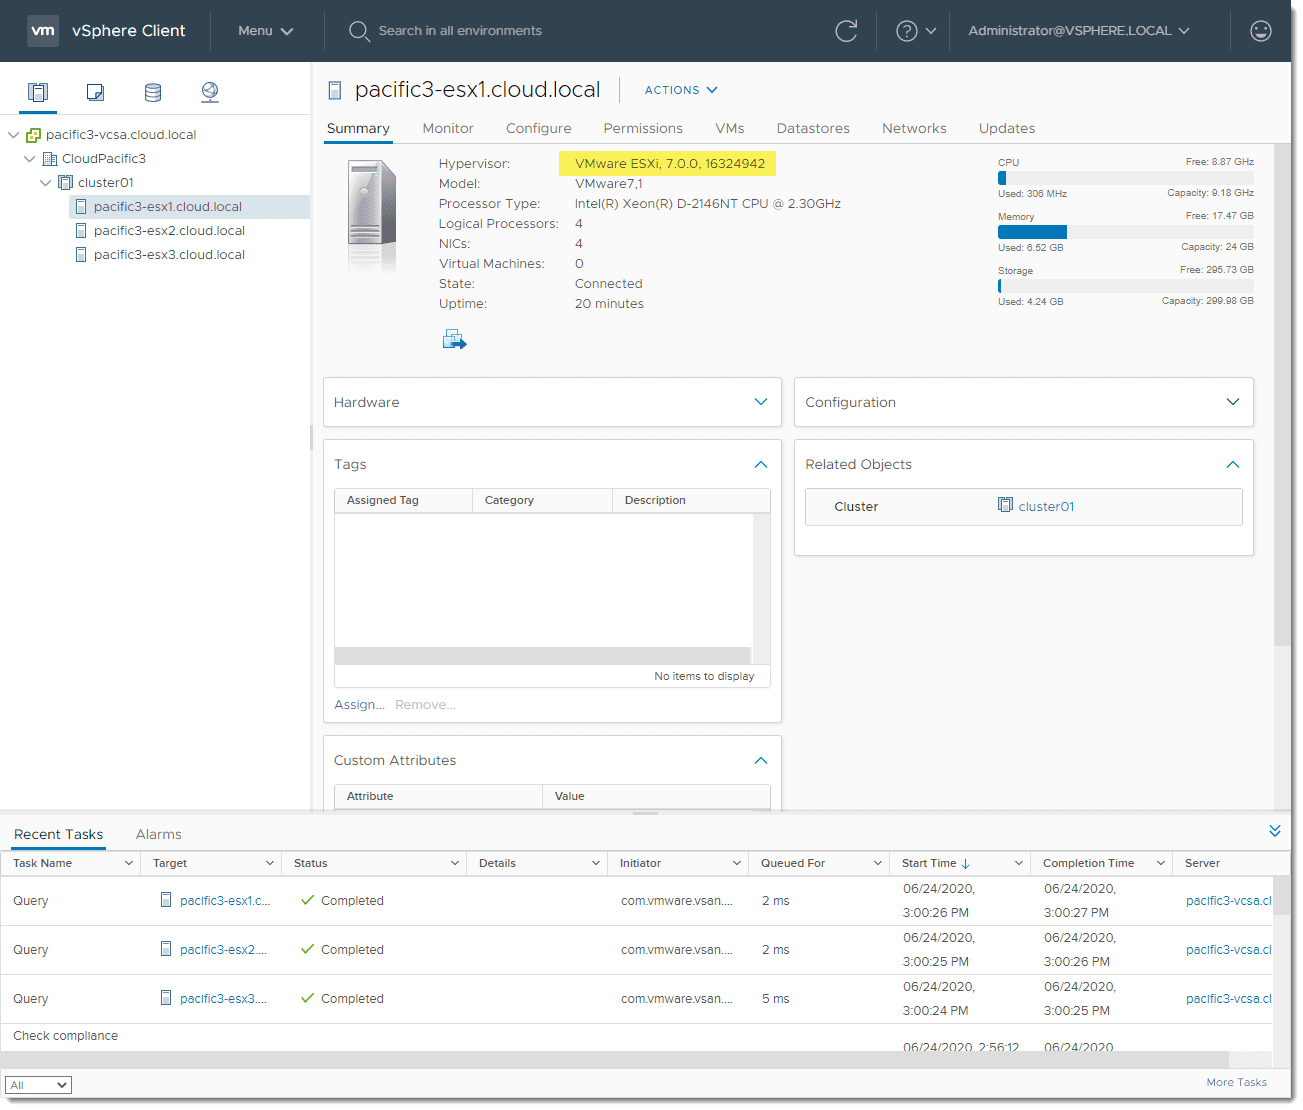Collapse the Recent Tasks panel with double chevron

(x=1274, y=831)
